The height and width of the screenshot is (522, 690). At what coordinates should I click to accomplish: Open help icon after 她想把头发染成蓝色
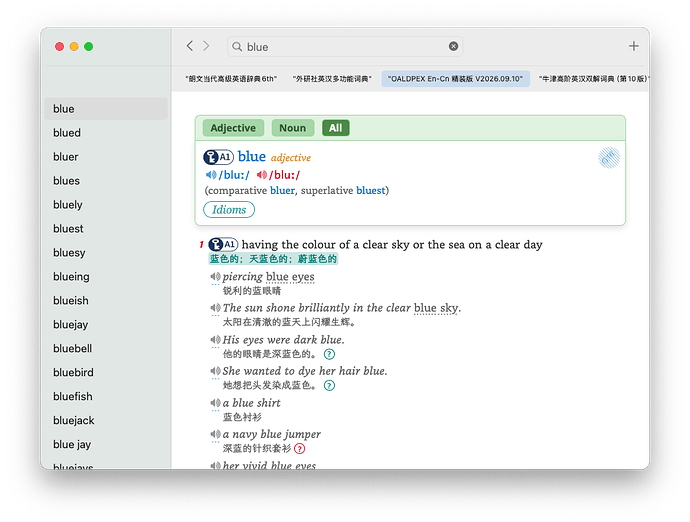click(x=329, y=386)
